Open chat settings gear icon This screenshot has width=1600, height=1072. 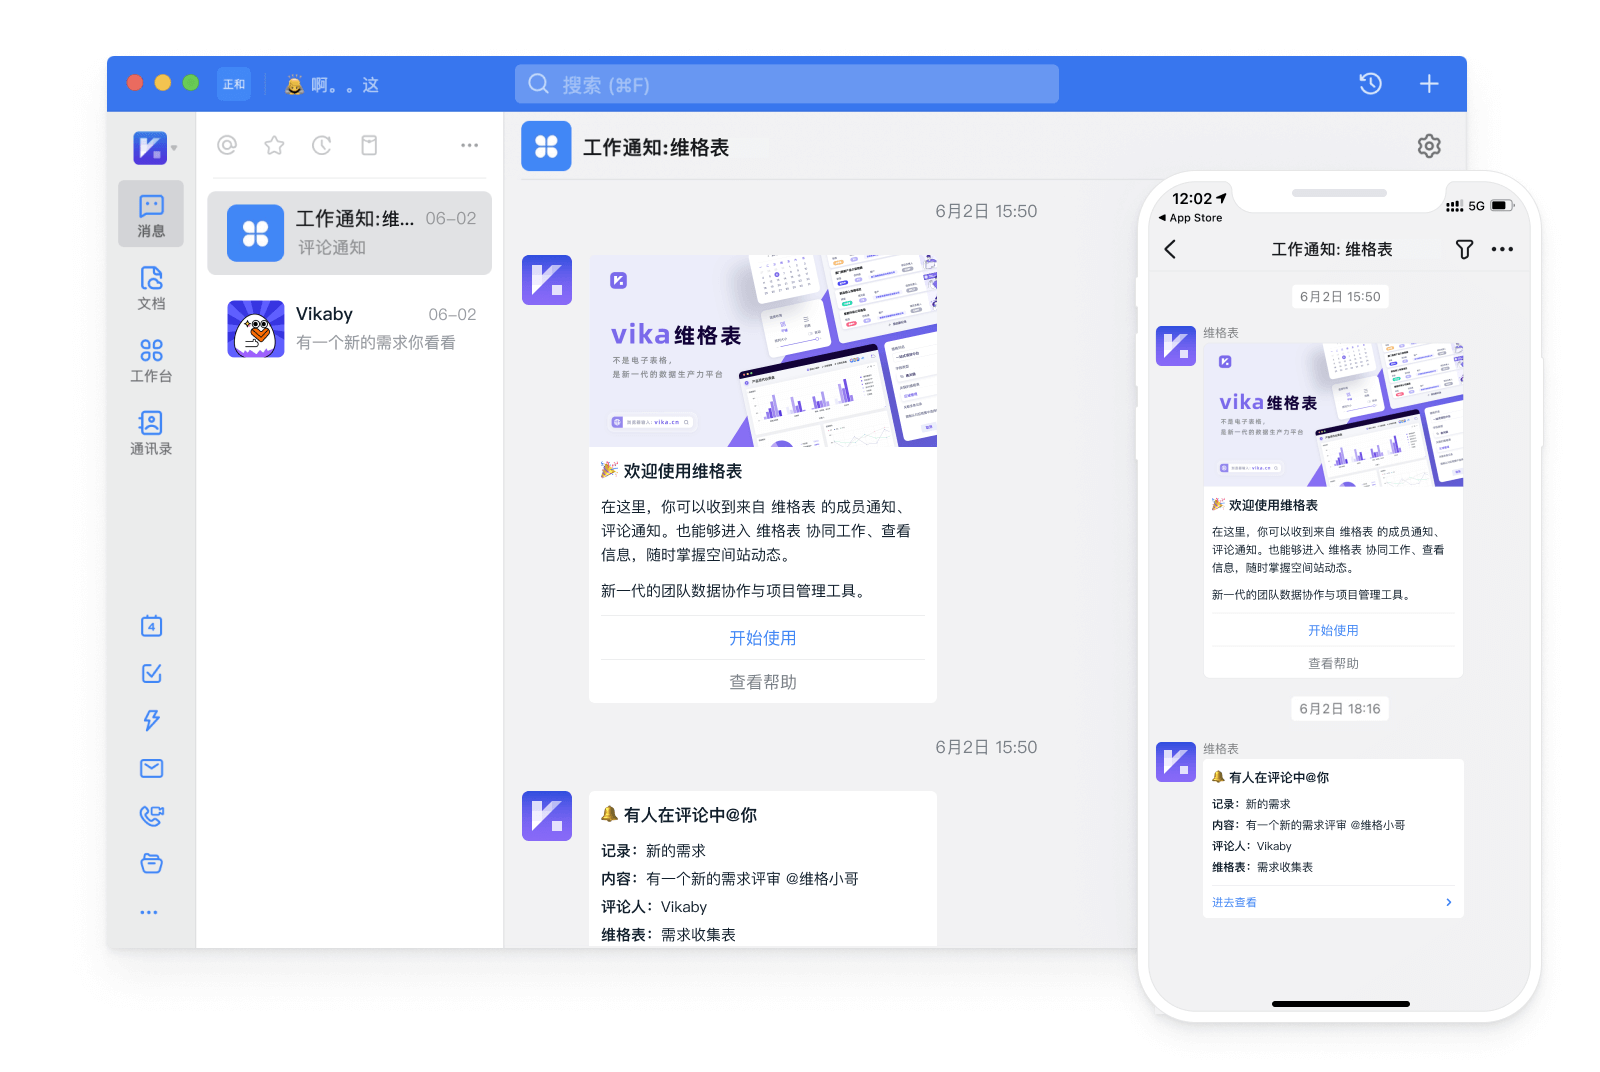(1429, 146)
